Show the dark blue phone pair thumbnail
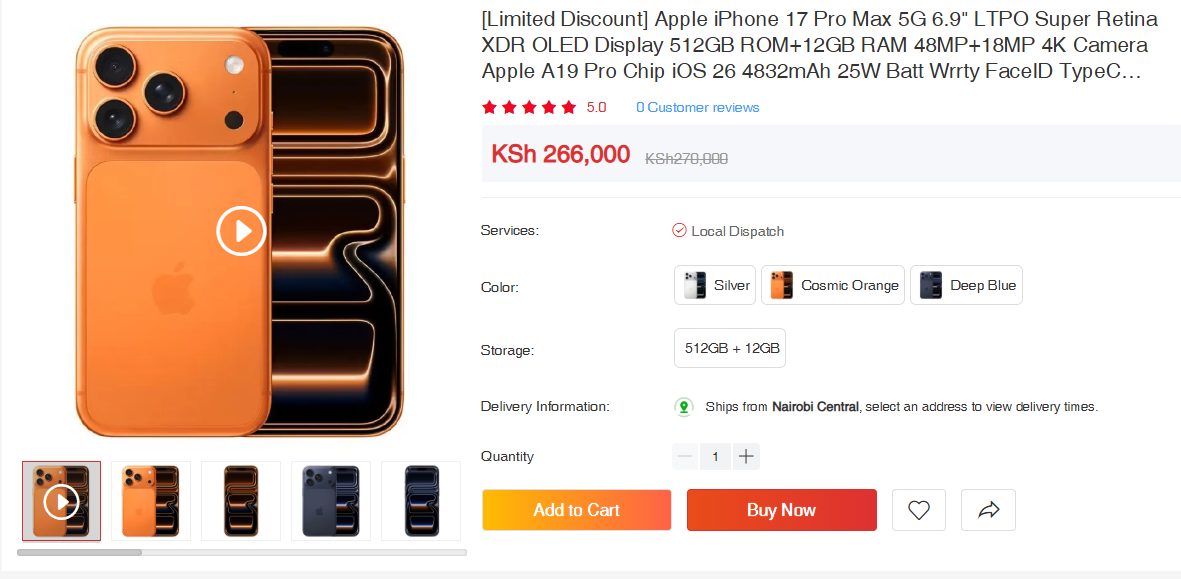Image resolution: width=1181 pixels, height=579 pixels. pos(330,501)
